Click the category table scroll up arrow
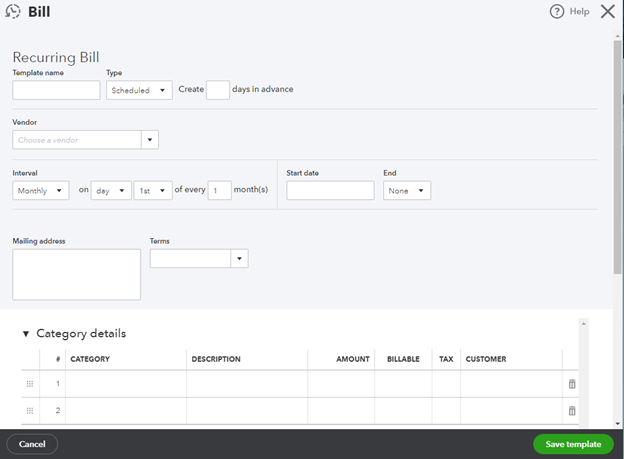Image resolution: width=624 pixels, height=459 pixels. tap(583, 324)
